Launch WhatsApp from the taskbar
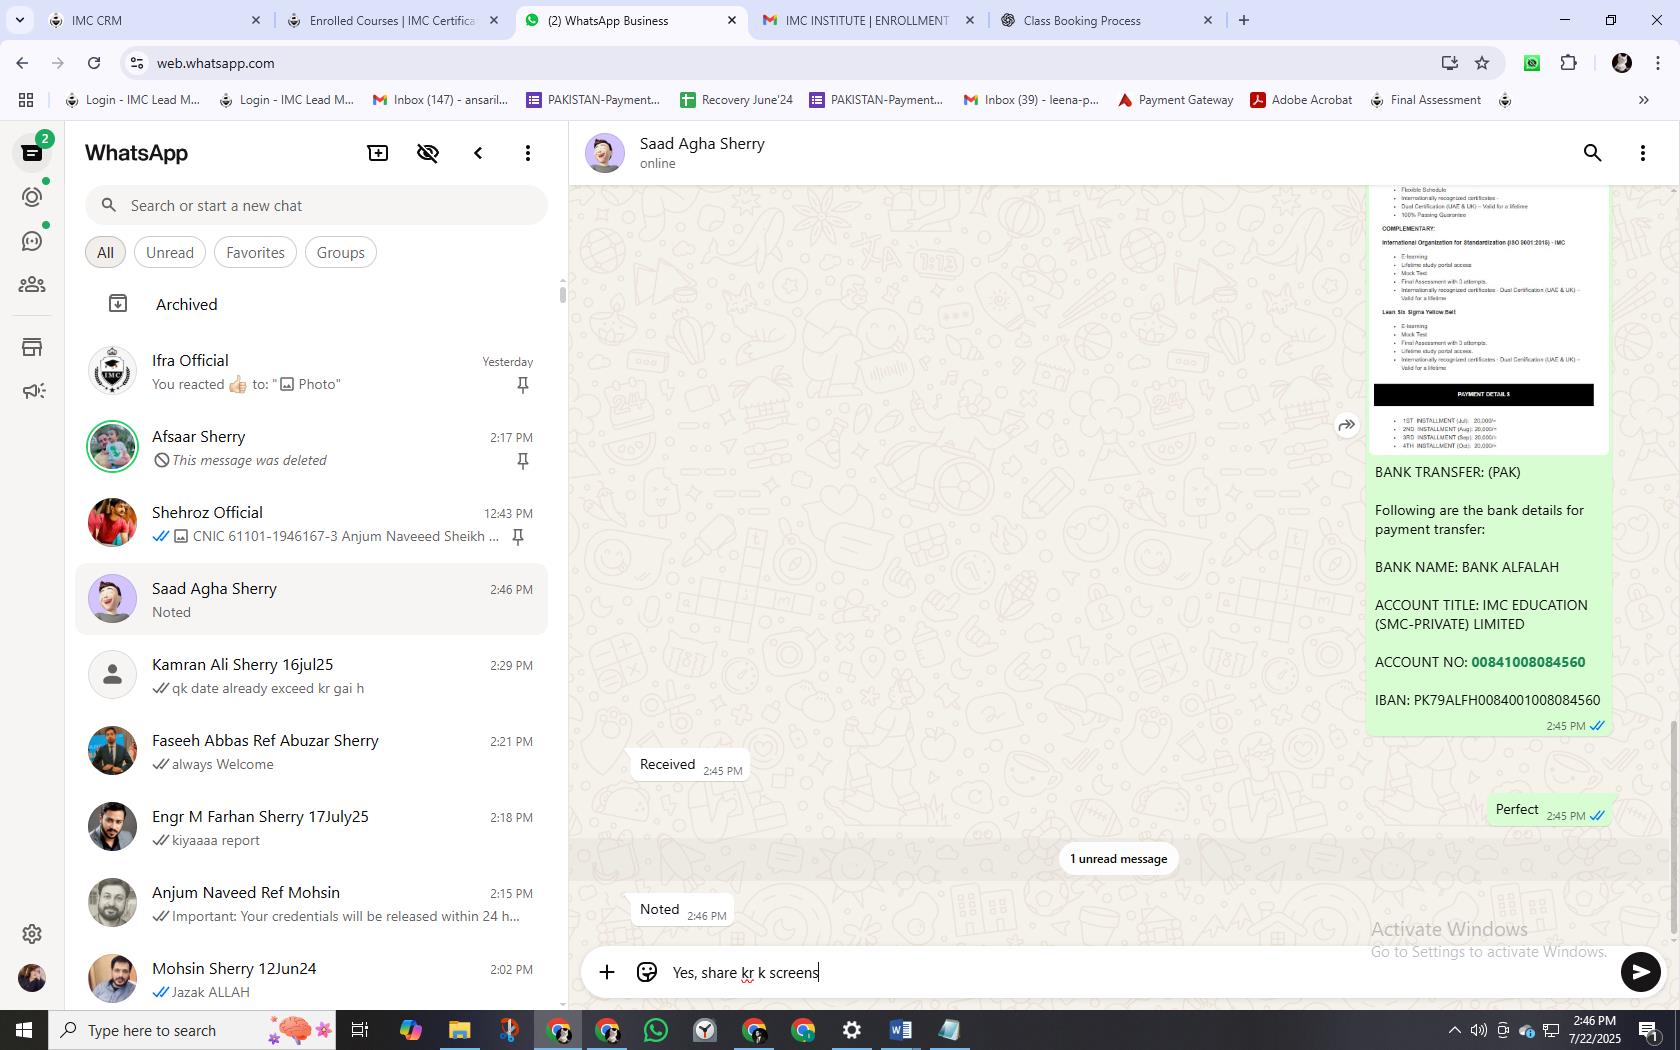 (x=656, y=1030)
